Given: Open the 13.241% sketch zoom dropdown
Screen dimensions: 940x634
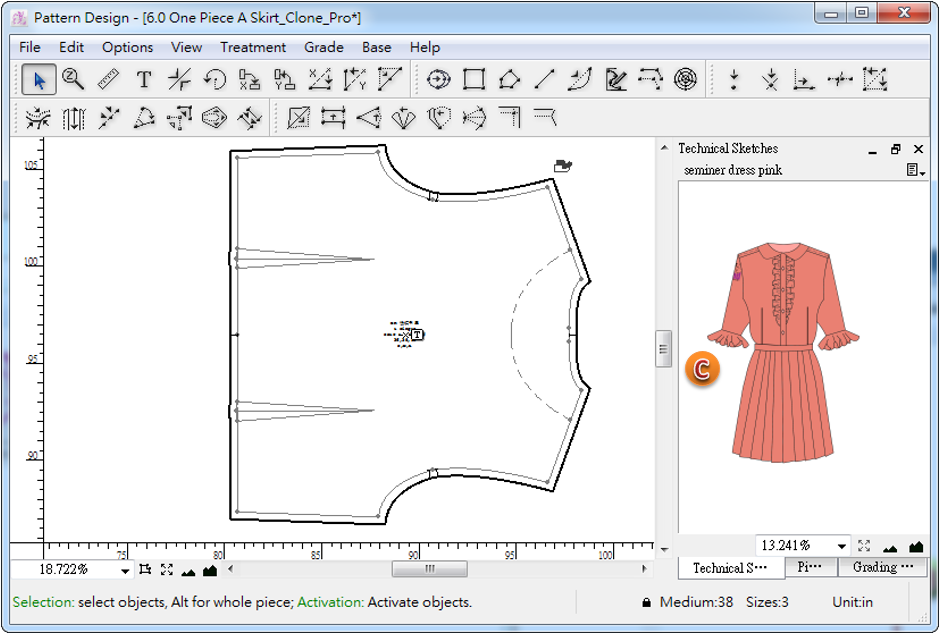Looking at the screenshot, I should pyautogui.click(x=842, y=546).
